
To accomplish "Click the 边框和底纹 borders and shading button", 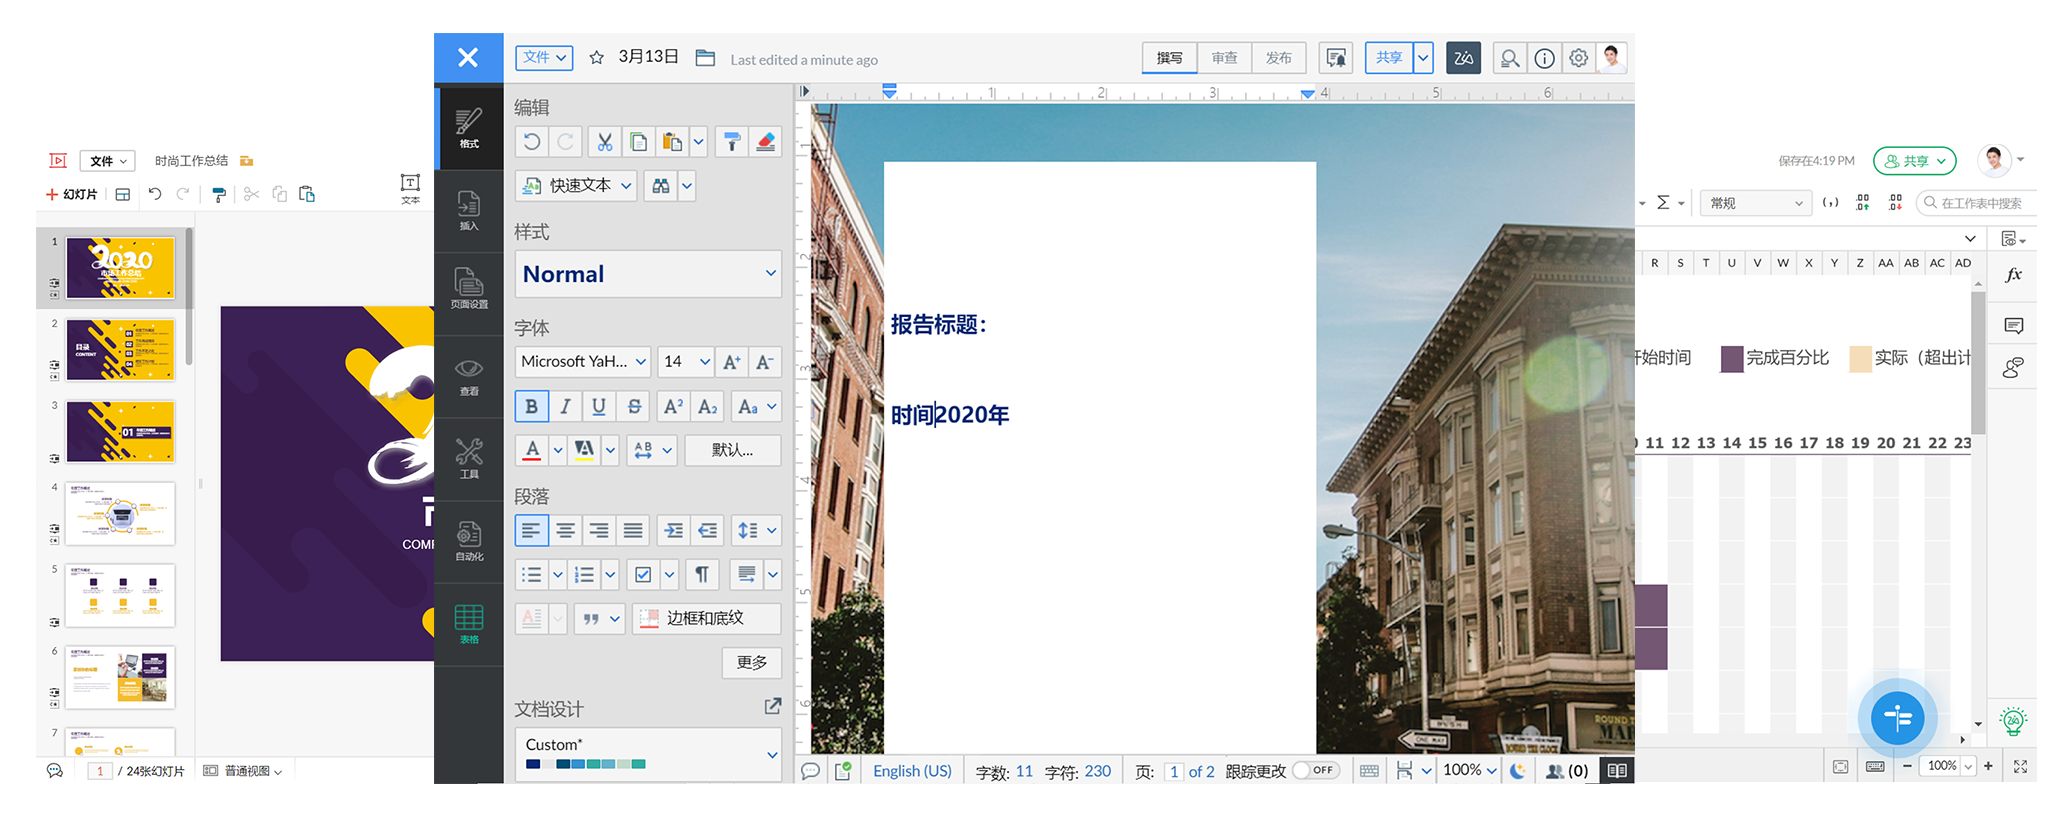I will coord(706,618).
